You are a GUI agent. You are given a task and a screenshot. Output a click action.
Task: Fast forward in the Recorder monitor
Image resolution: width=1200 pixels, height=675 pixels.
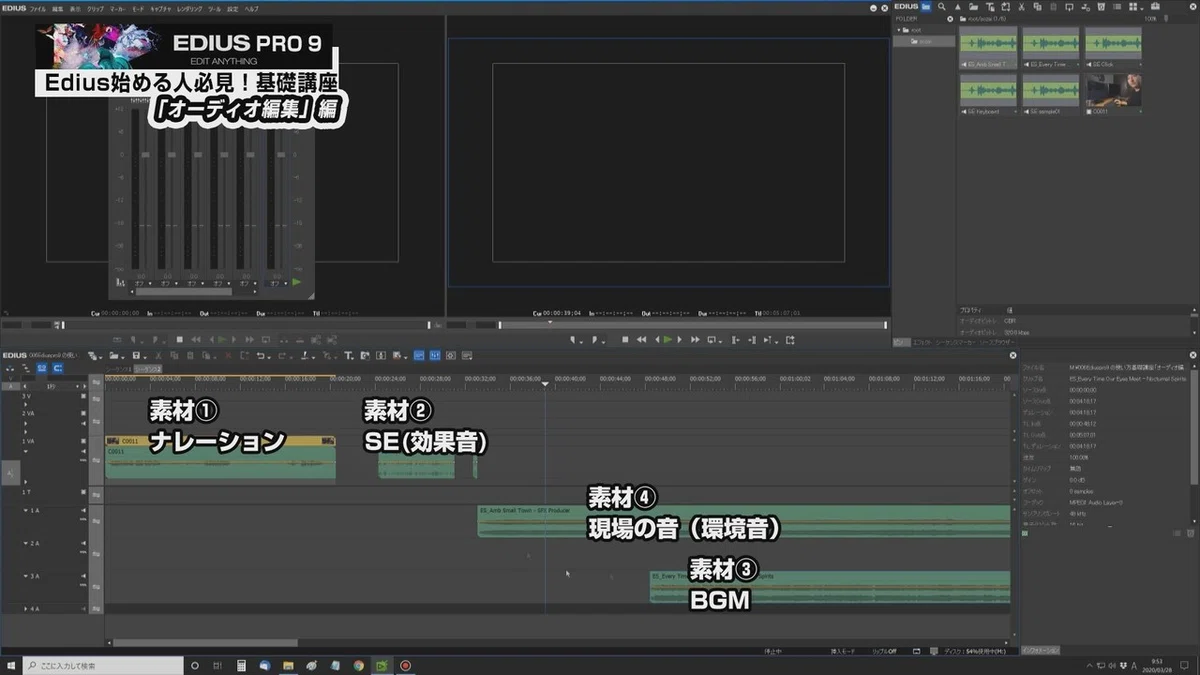[x=695, y=340]
